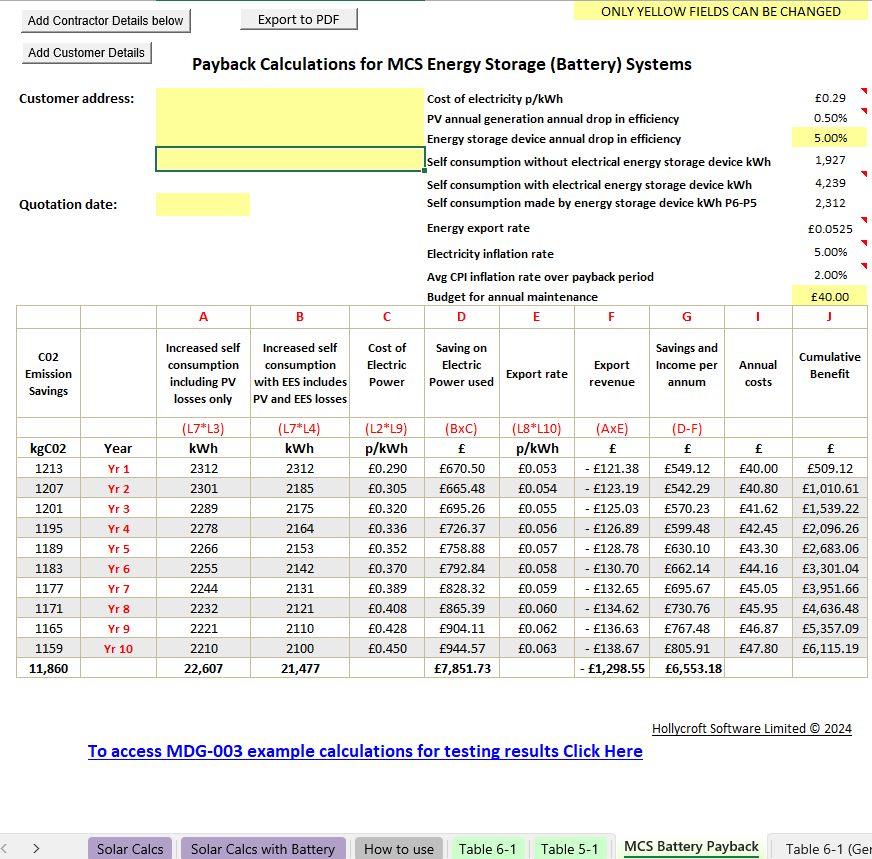The height and width of the screenshot is (859, 872).
Task: Select the Energy export rate £0.0525 cell
Action: [829, 228]
